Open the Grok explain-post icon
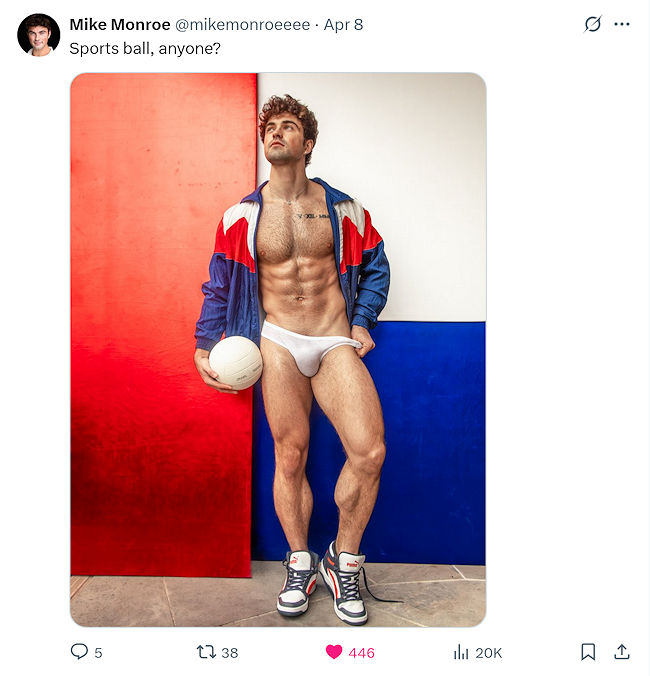The image size is (650, 676). 593,24
